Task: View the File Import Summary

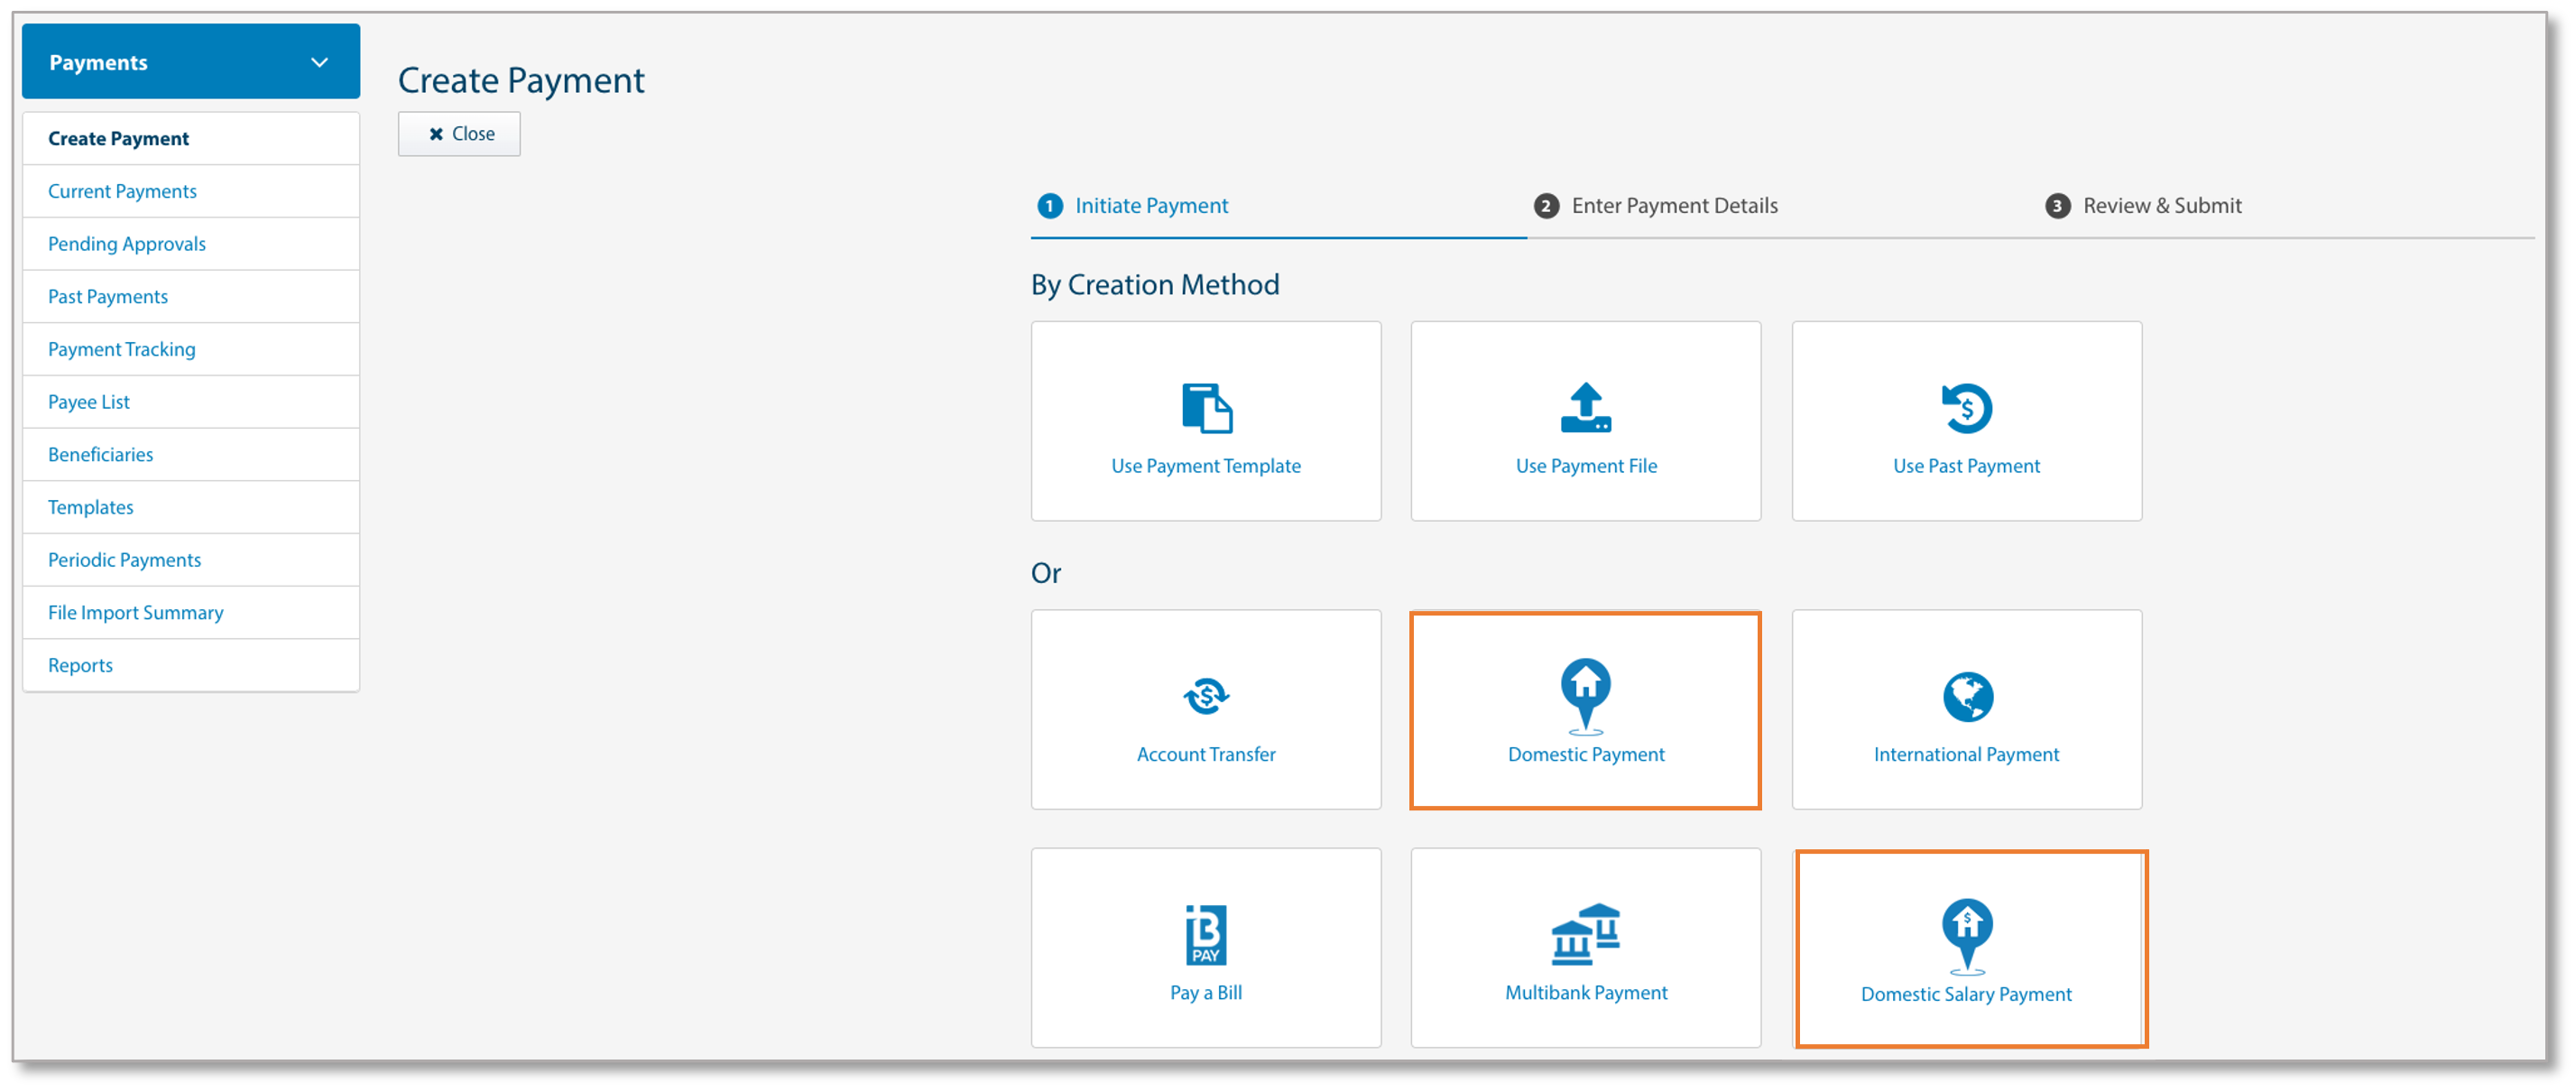Action: (x=135, y=612)
